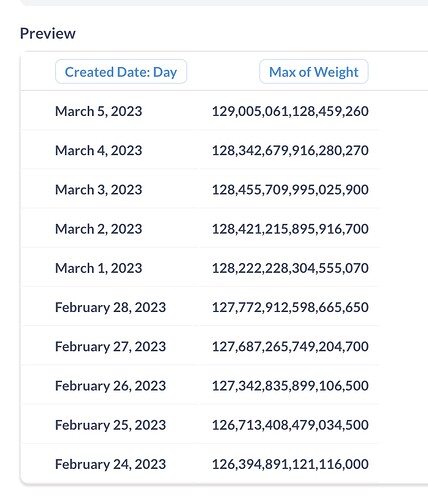Select the March 3, 2023 date cell
Screen dimensions: 428x500
99,190
